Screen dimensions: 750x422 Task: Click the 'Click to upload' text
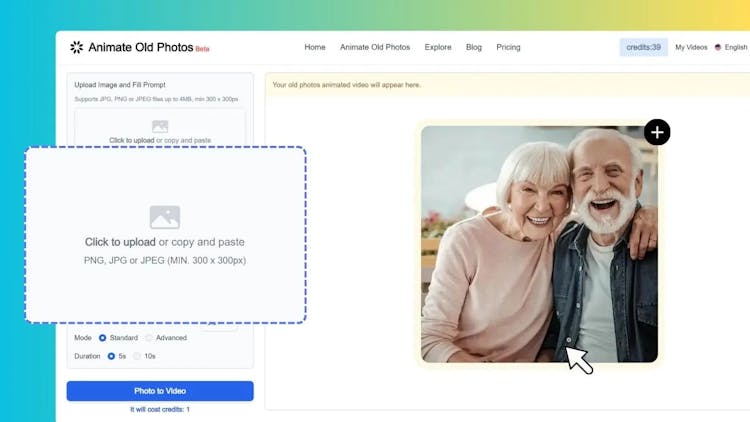point(120,242)
